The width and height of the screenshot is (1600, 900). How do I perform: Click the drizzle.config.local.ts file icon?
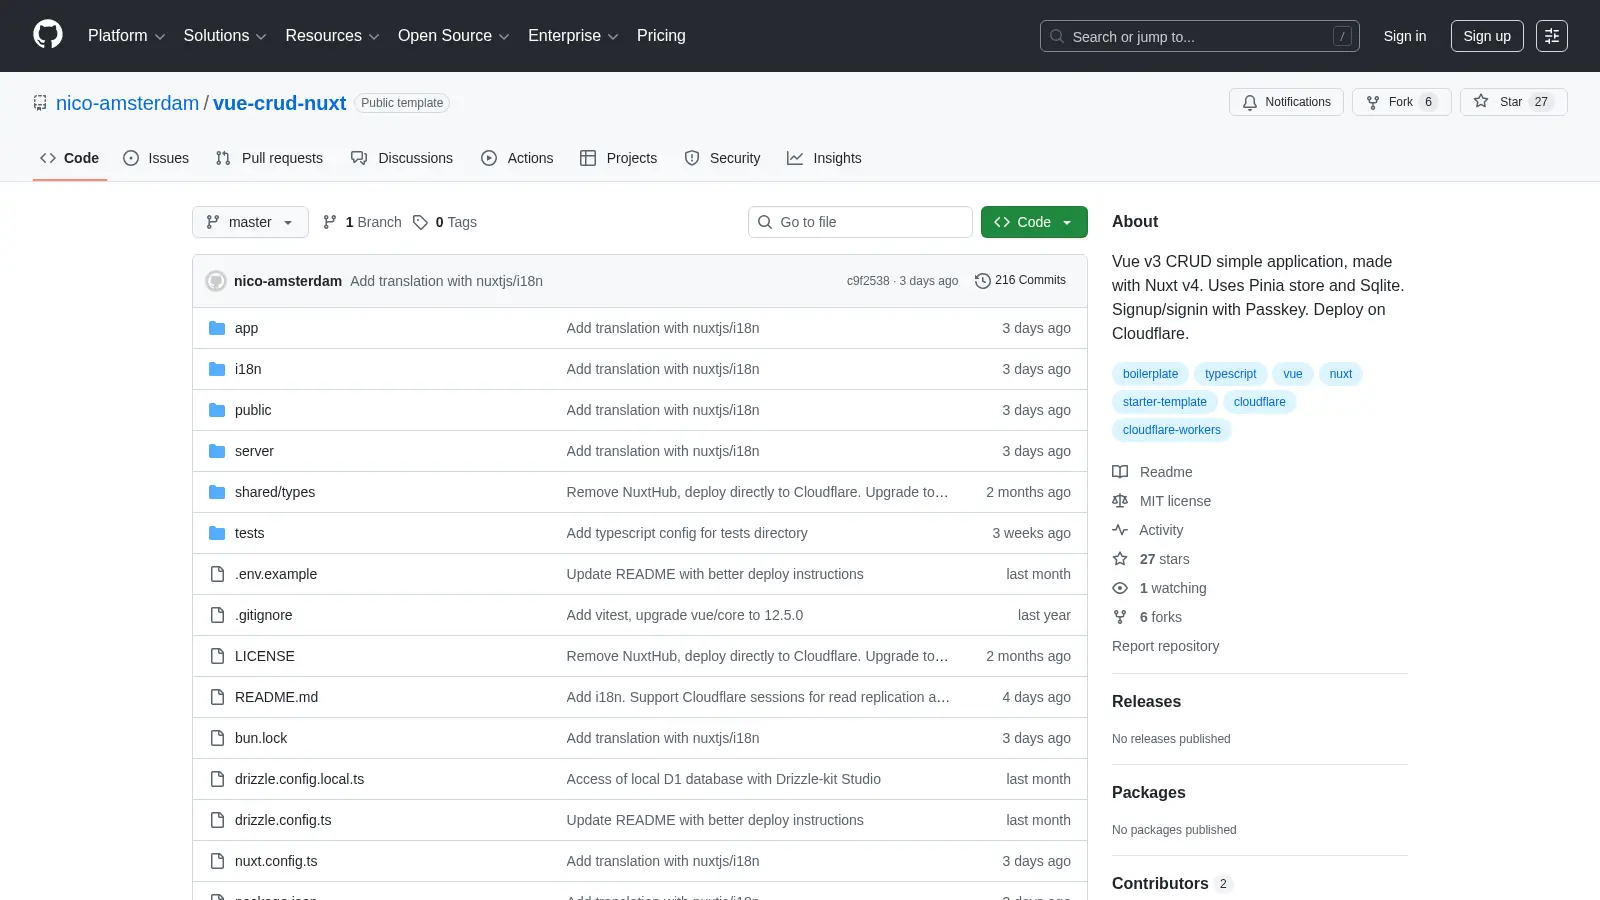217,779
